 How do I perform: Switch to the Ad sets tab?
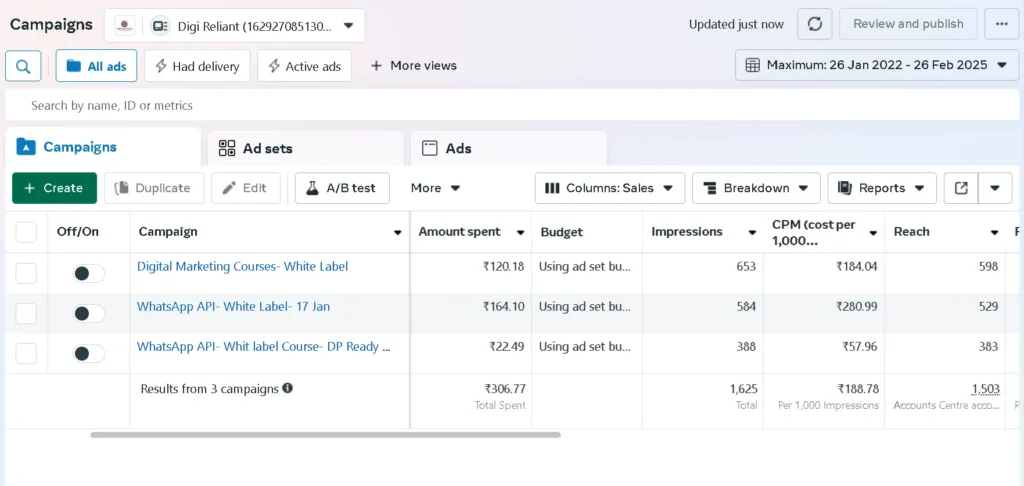tap(306, 148)
